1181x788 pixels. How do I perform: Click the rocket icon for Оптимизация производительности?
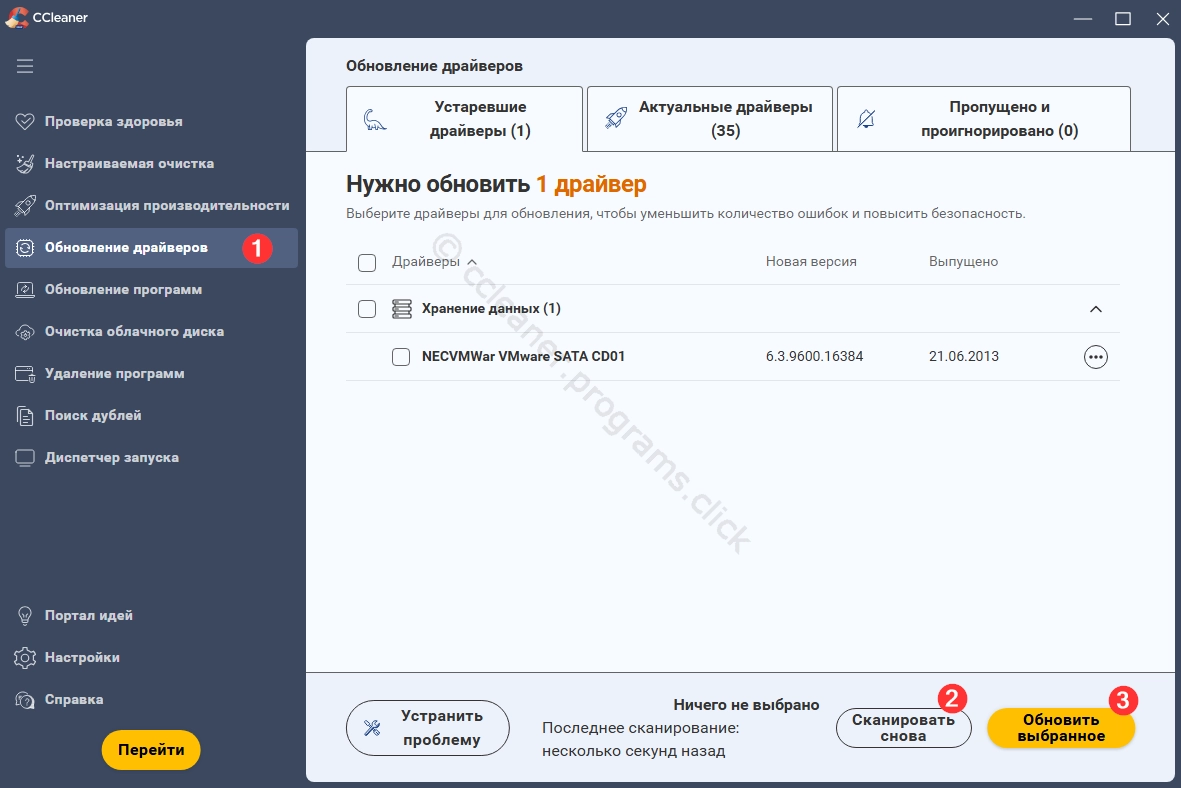(x=25, y=206)
